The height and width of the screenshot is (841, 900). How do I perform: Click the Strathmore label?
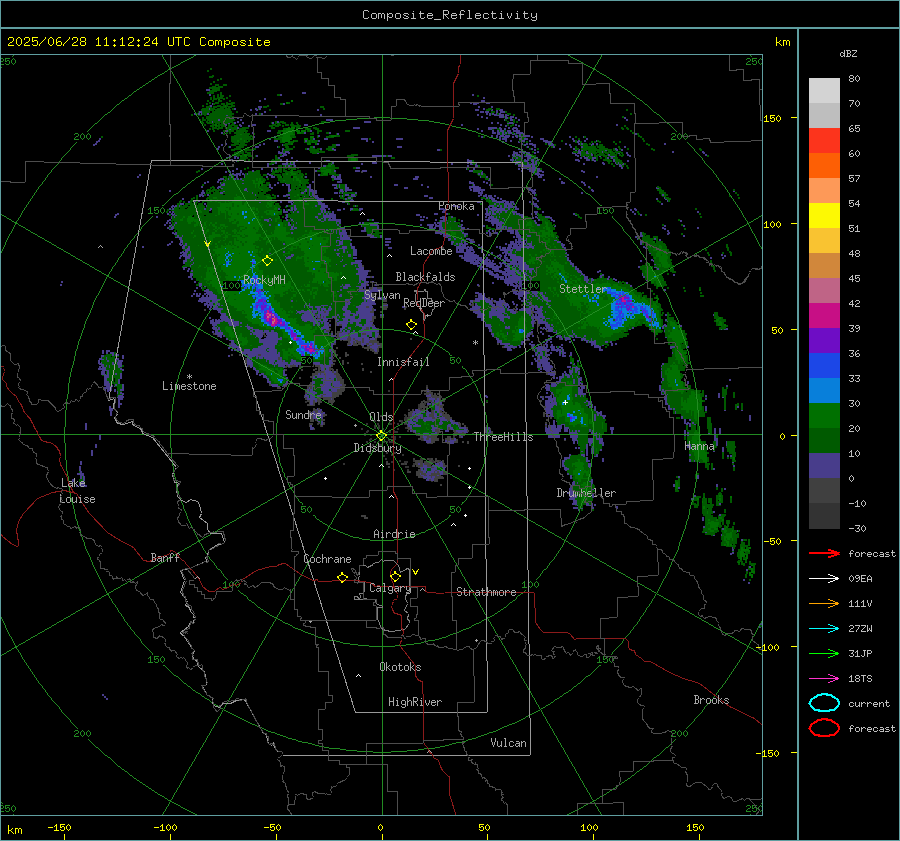(x=486, y=592)
